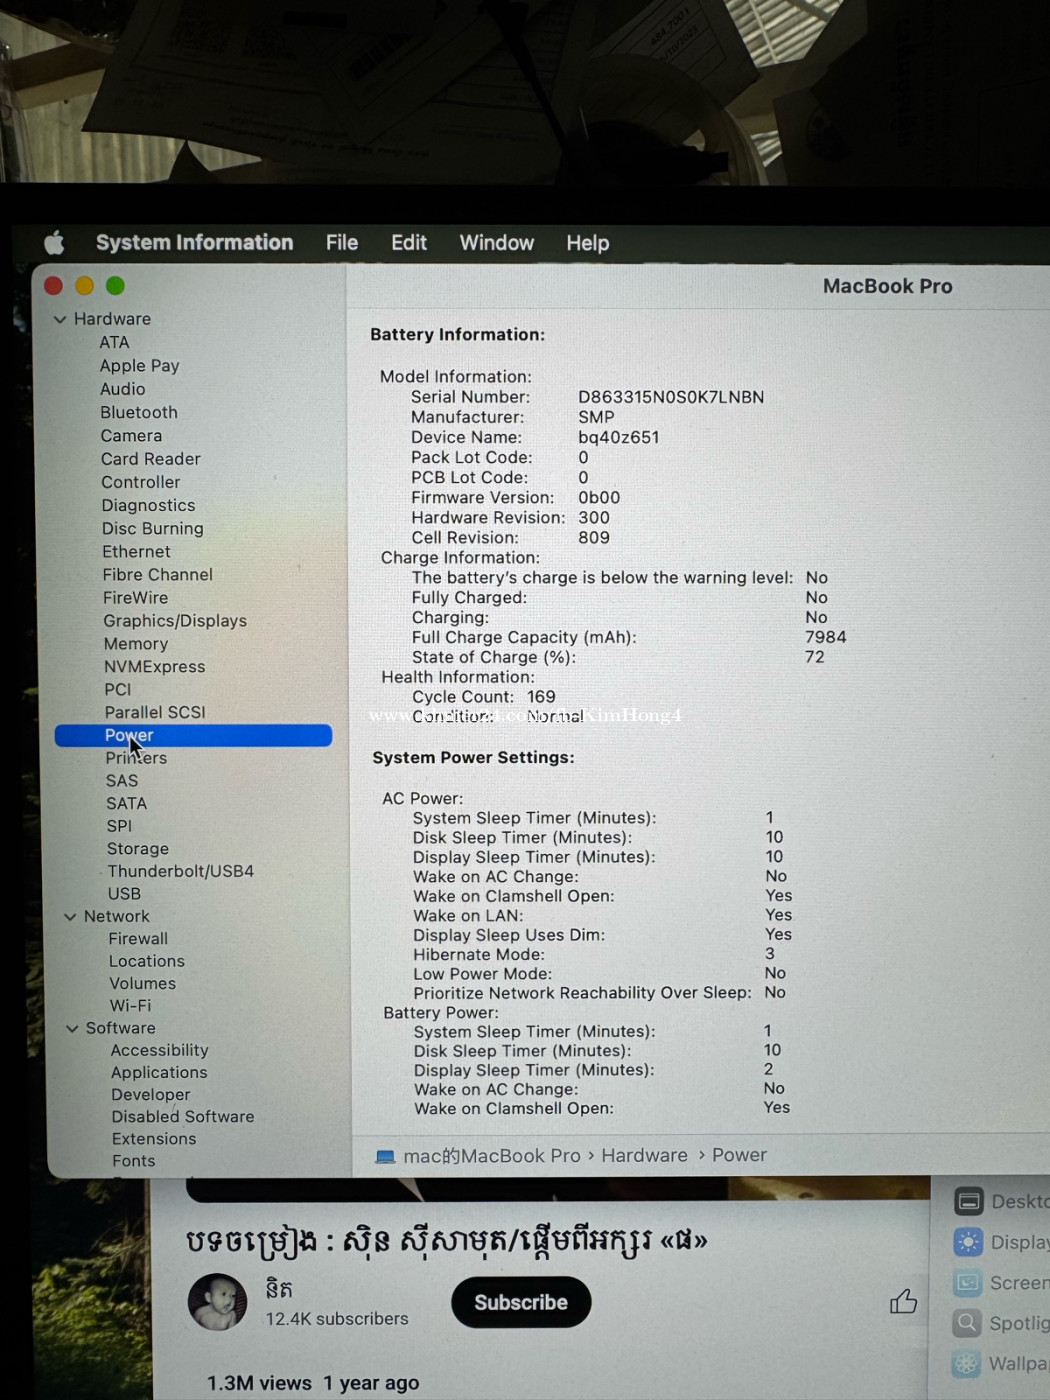The image size is (1050, 1400).
Task: Select Thunderbolt/USB4 in the sidebar
Action: pos(181,871)
